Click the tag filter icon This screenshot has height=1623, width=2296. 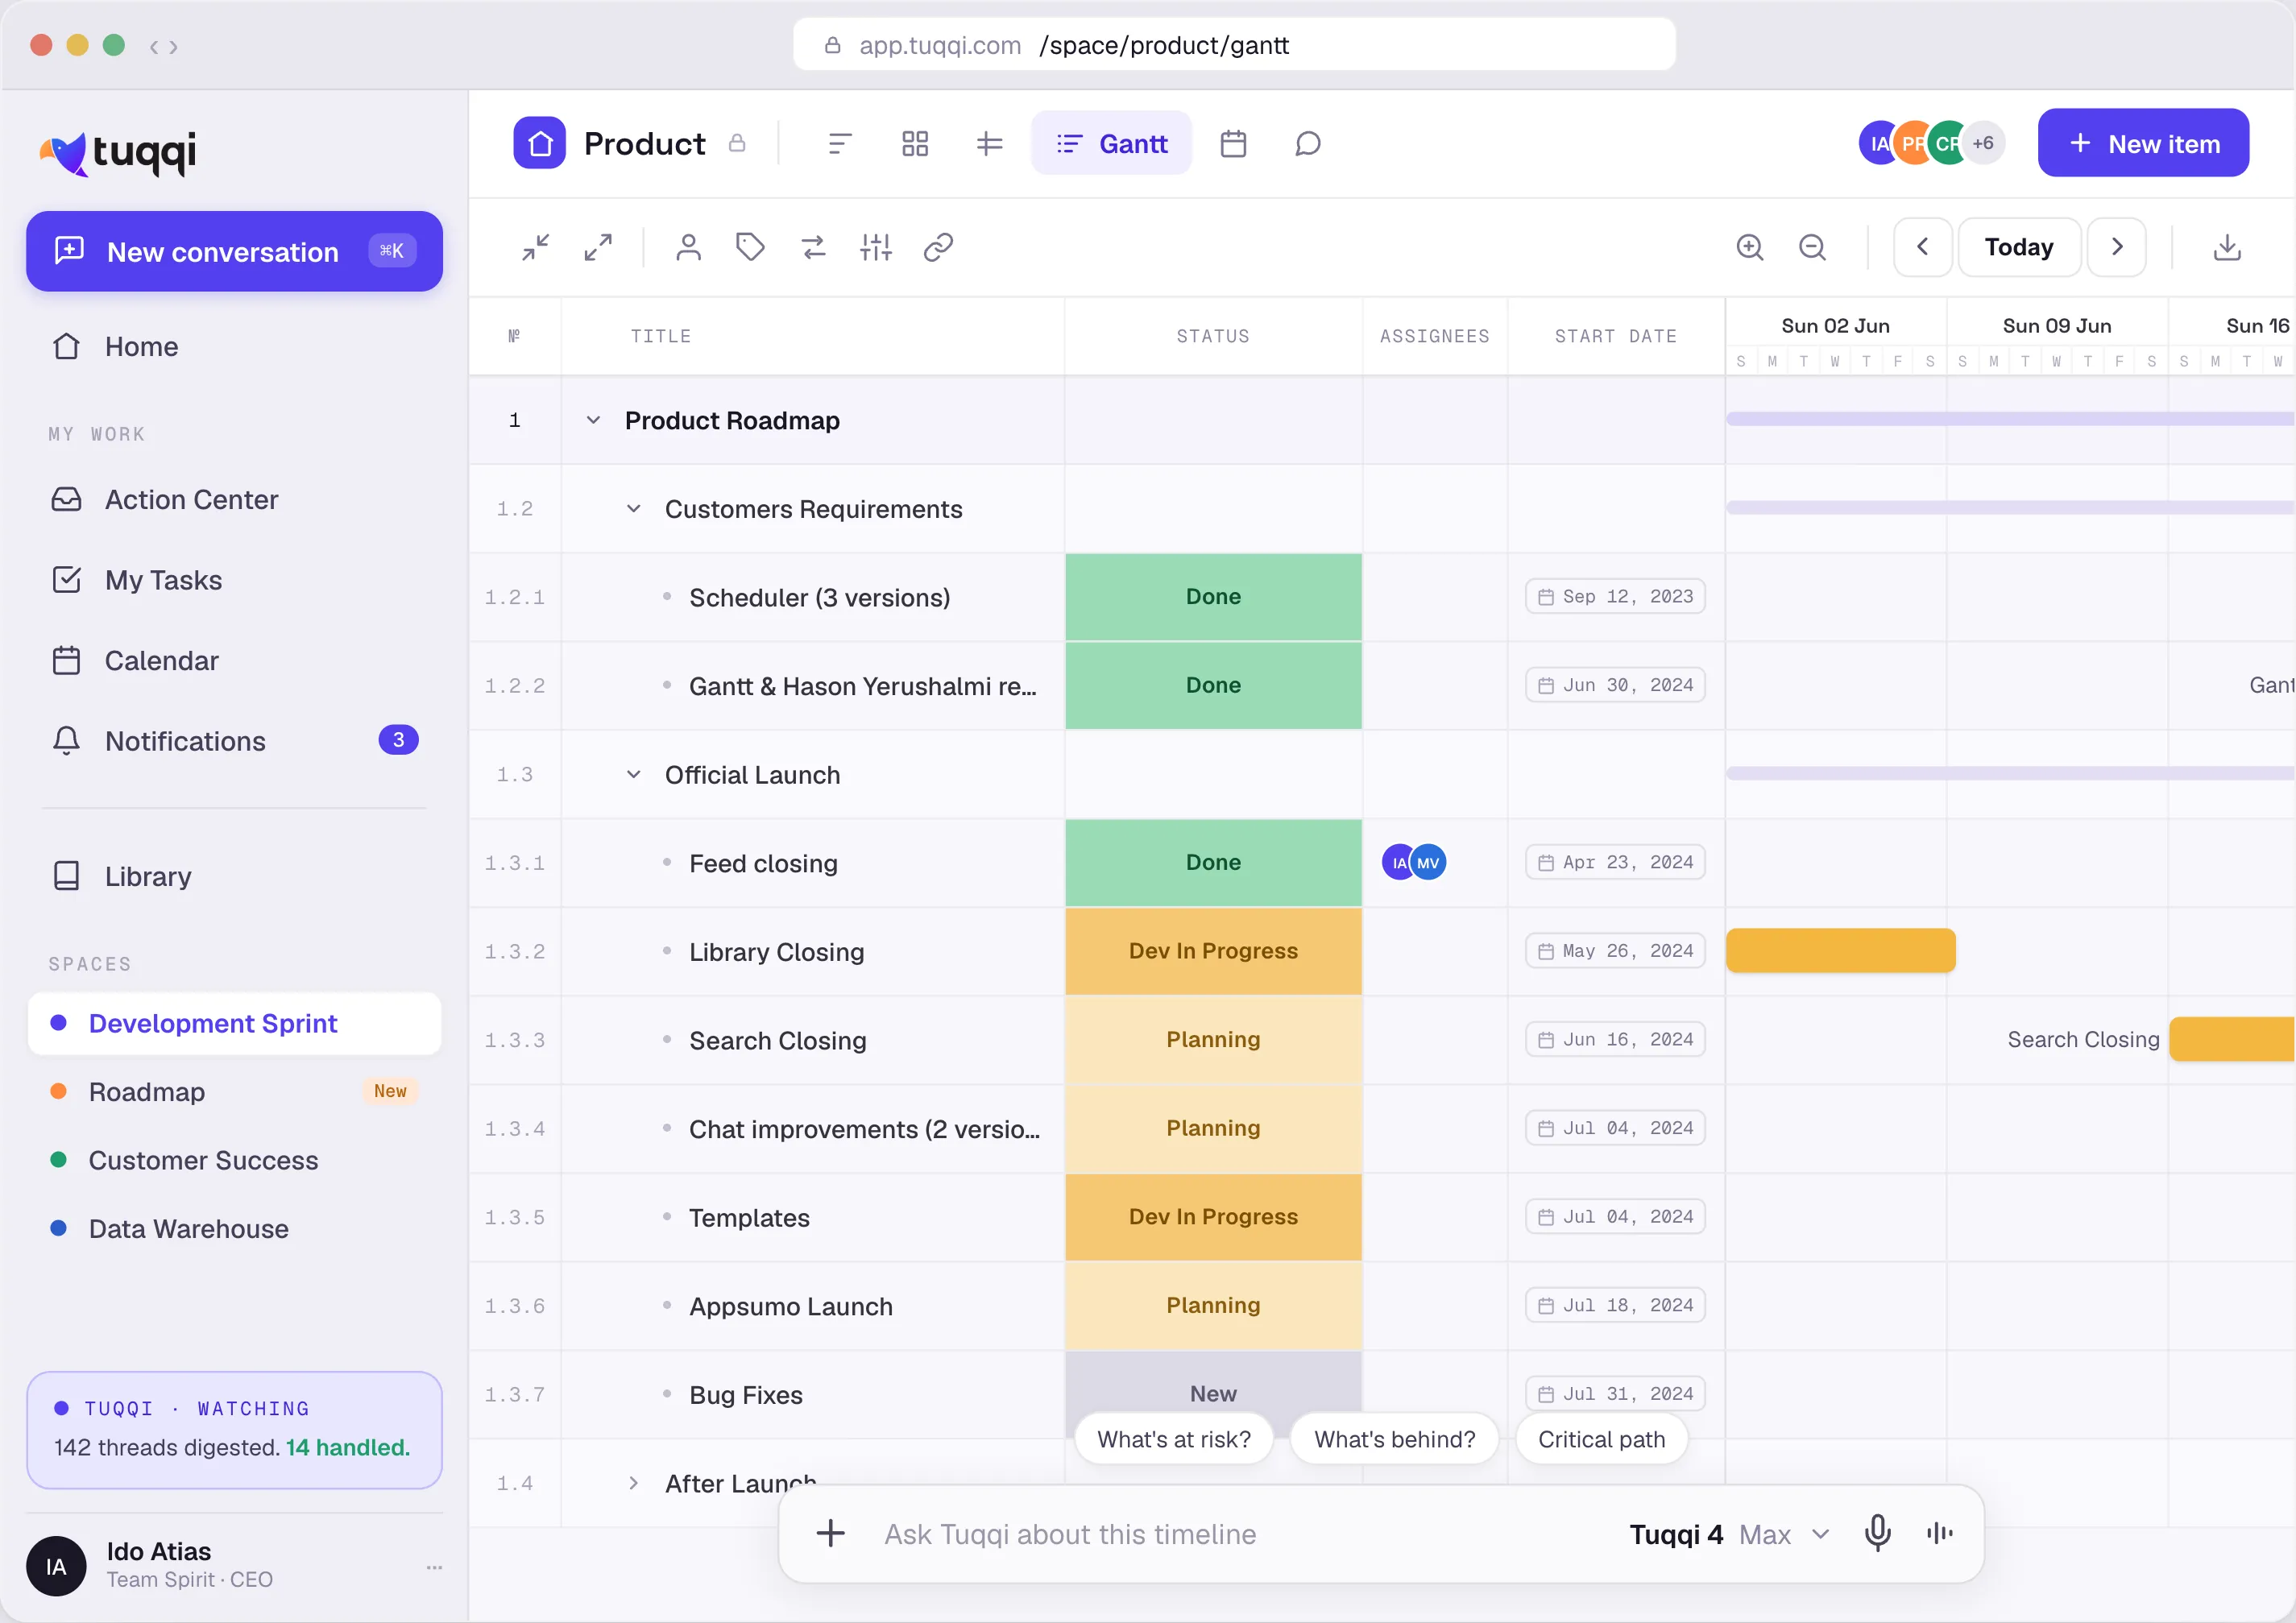tap(750, 247)
